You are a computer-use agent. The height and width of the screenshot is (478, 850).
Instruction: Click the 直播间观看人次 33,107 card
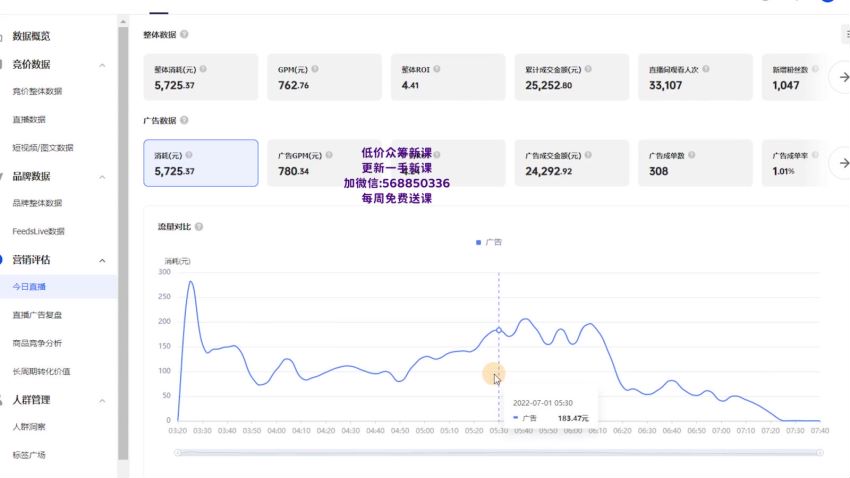[696, 77]
